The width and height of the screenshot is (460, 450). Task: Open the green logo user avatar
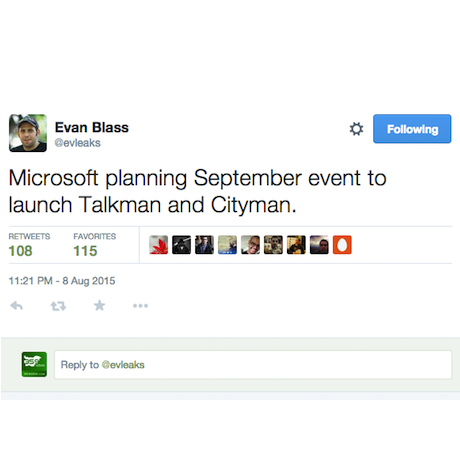34,364
